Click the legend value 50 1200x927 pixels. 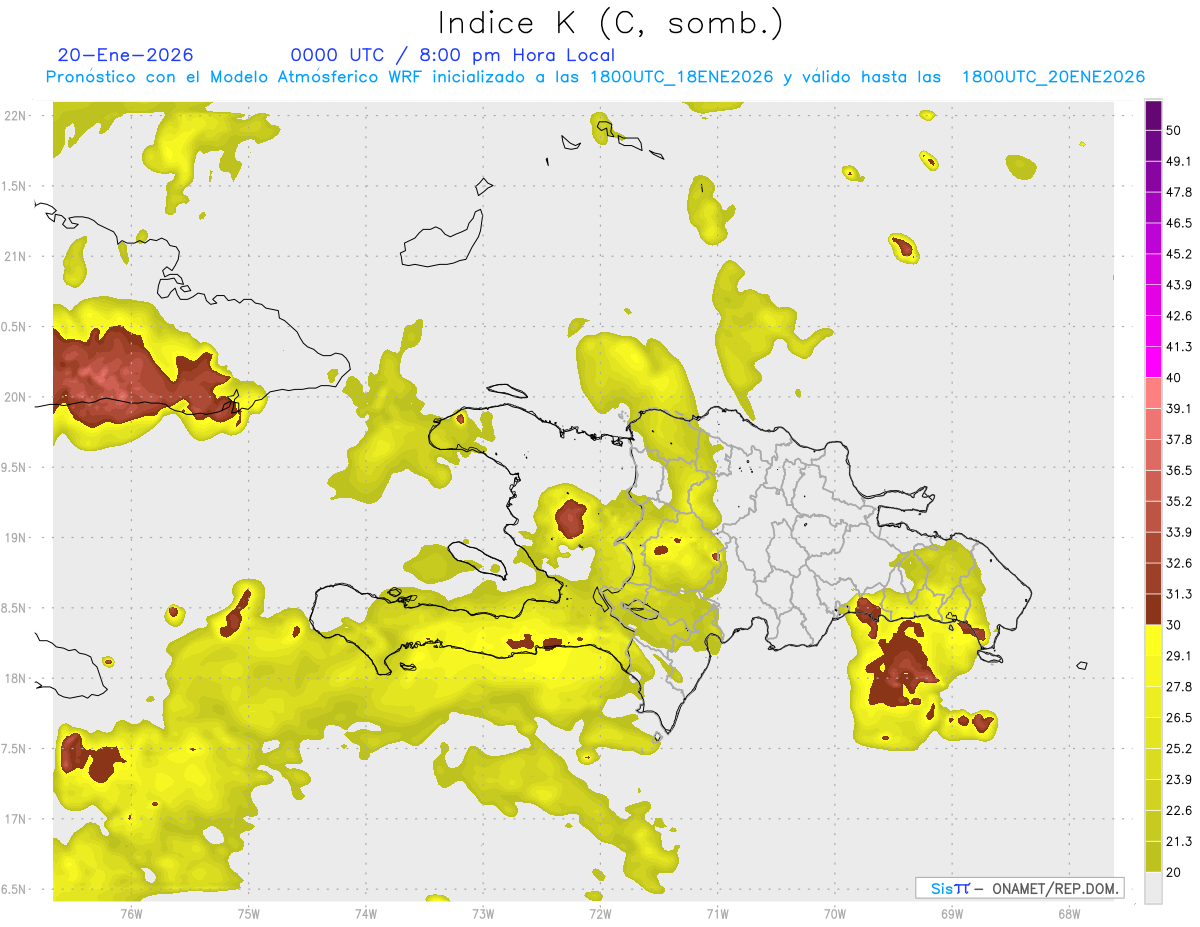click(x=1175, y=131)
